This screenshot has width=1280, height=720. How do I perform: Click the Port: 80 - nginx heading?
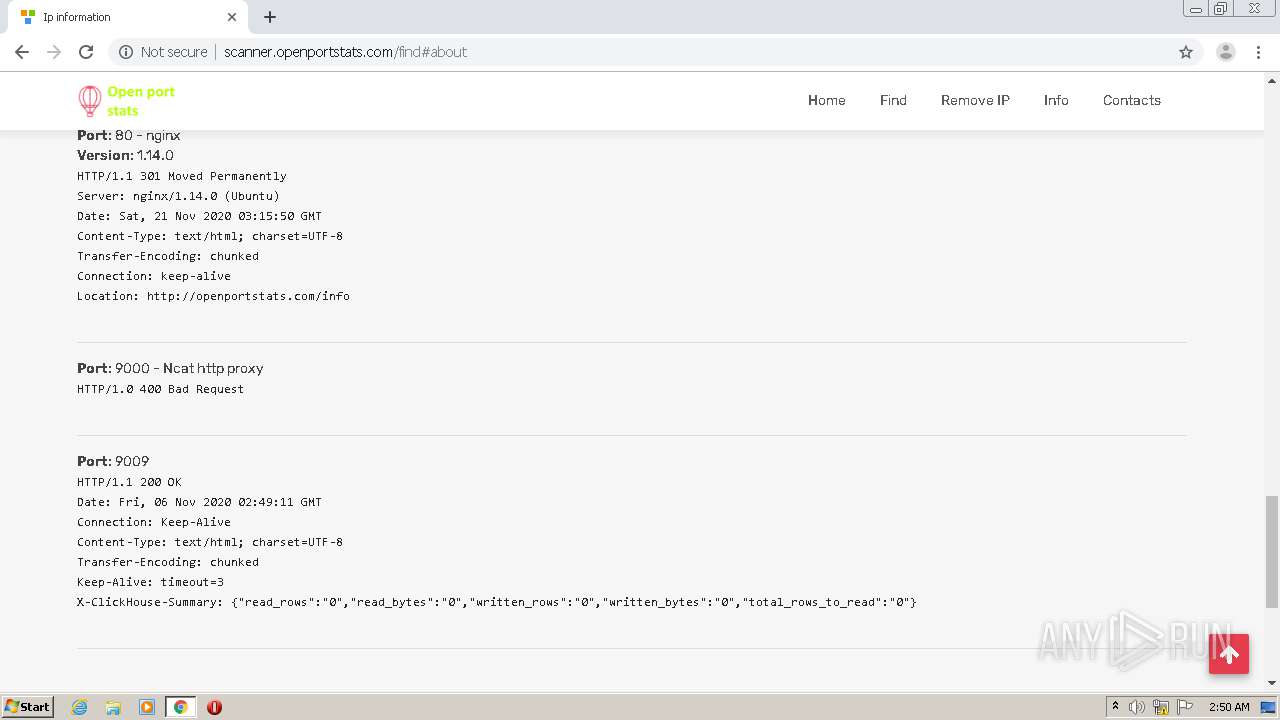coord(129,135)
